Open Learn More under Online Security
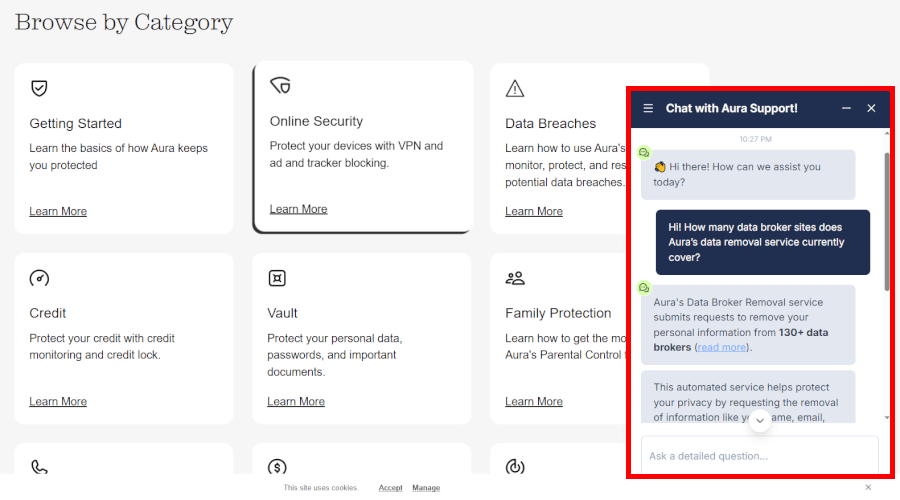This screenshot has width=900, height=500. (x=298, y=209)
